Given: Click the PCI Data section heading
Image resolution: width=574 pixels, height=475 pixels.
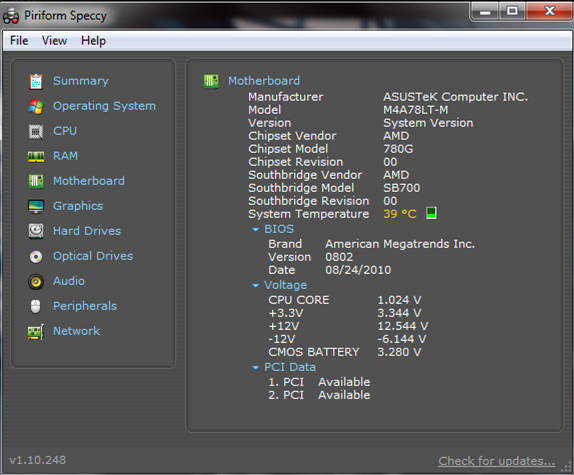Looking at the screenshot, I should [x=290, y=367].
